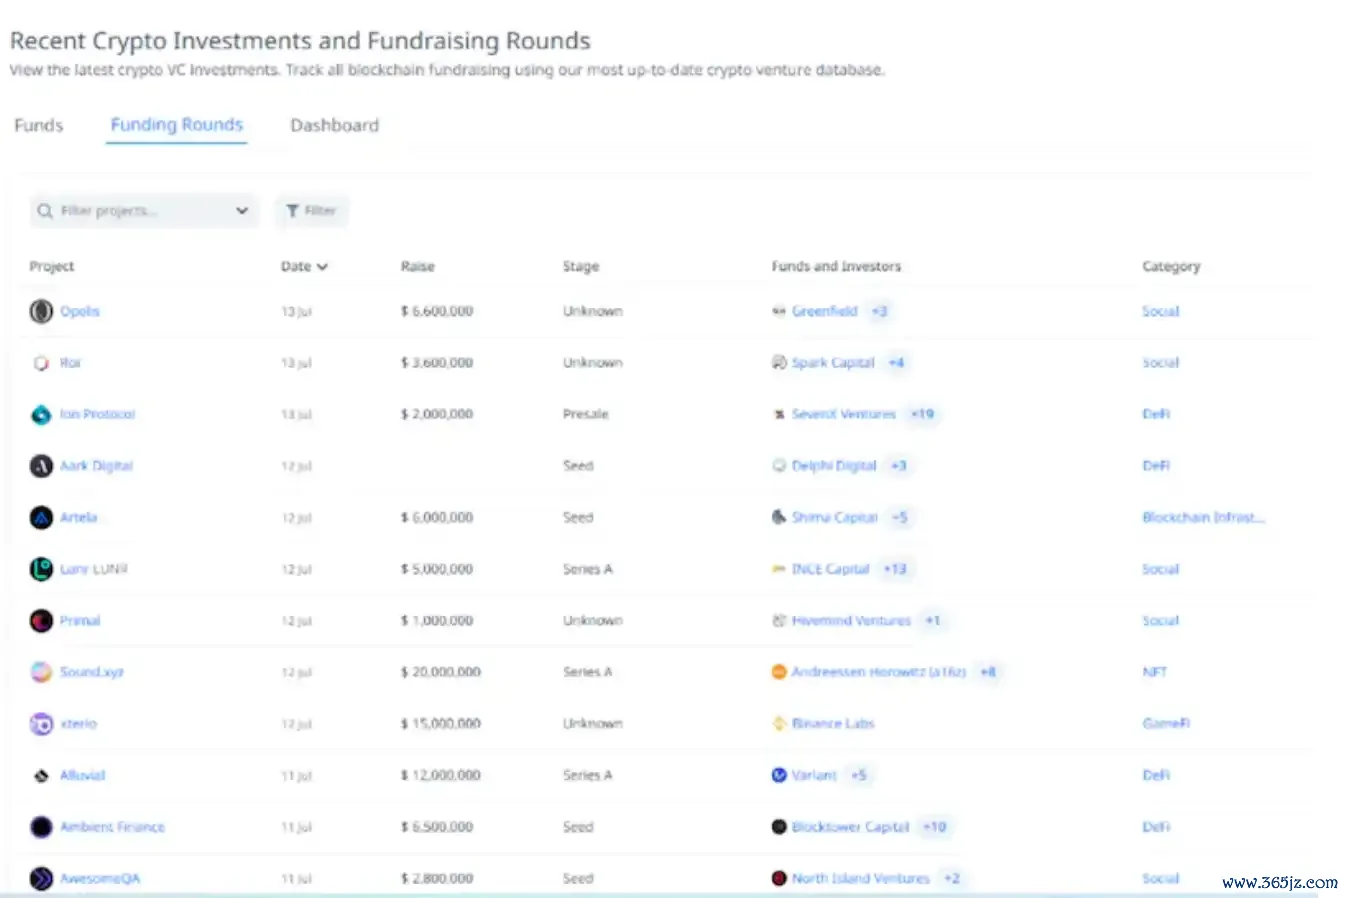This screenshot has width=1345, height=898.
Task: Click the $ 12,000,000 raise amount
Action: pyautogui.click(x=441, y=775)
